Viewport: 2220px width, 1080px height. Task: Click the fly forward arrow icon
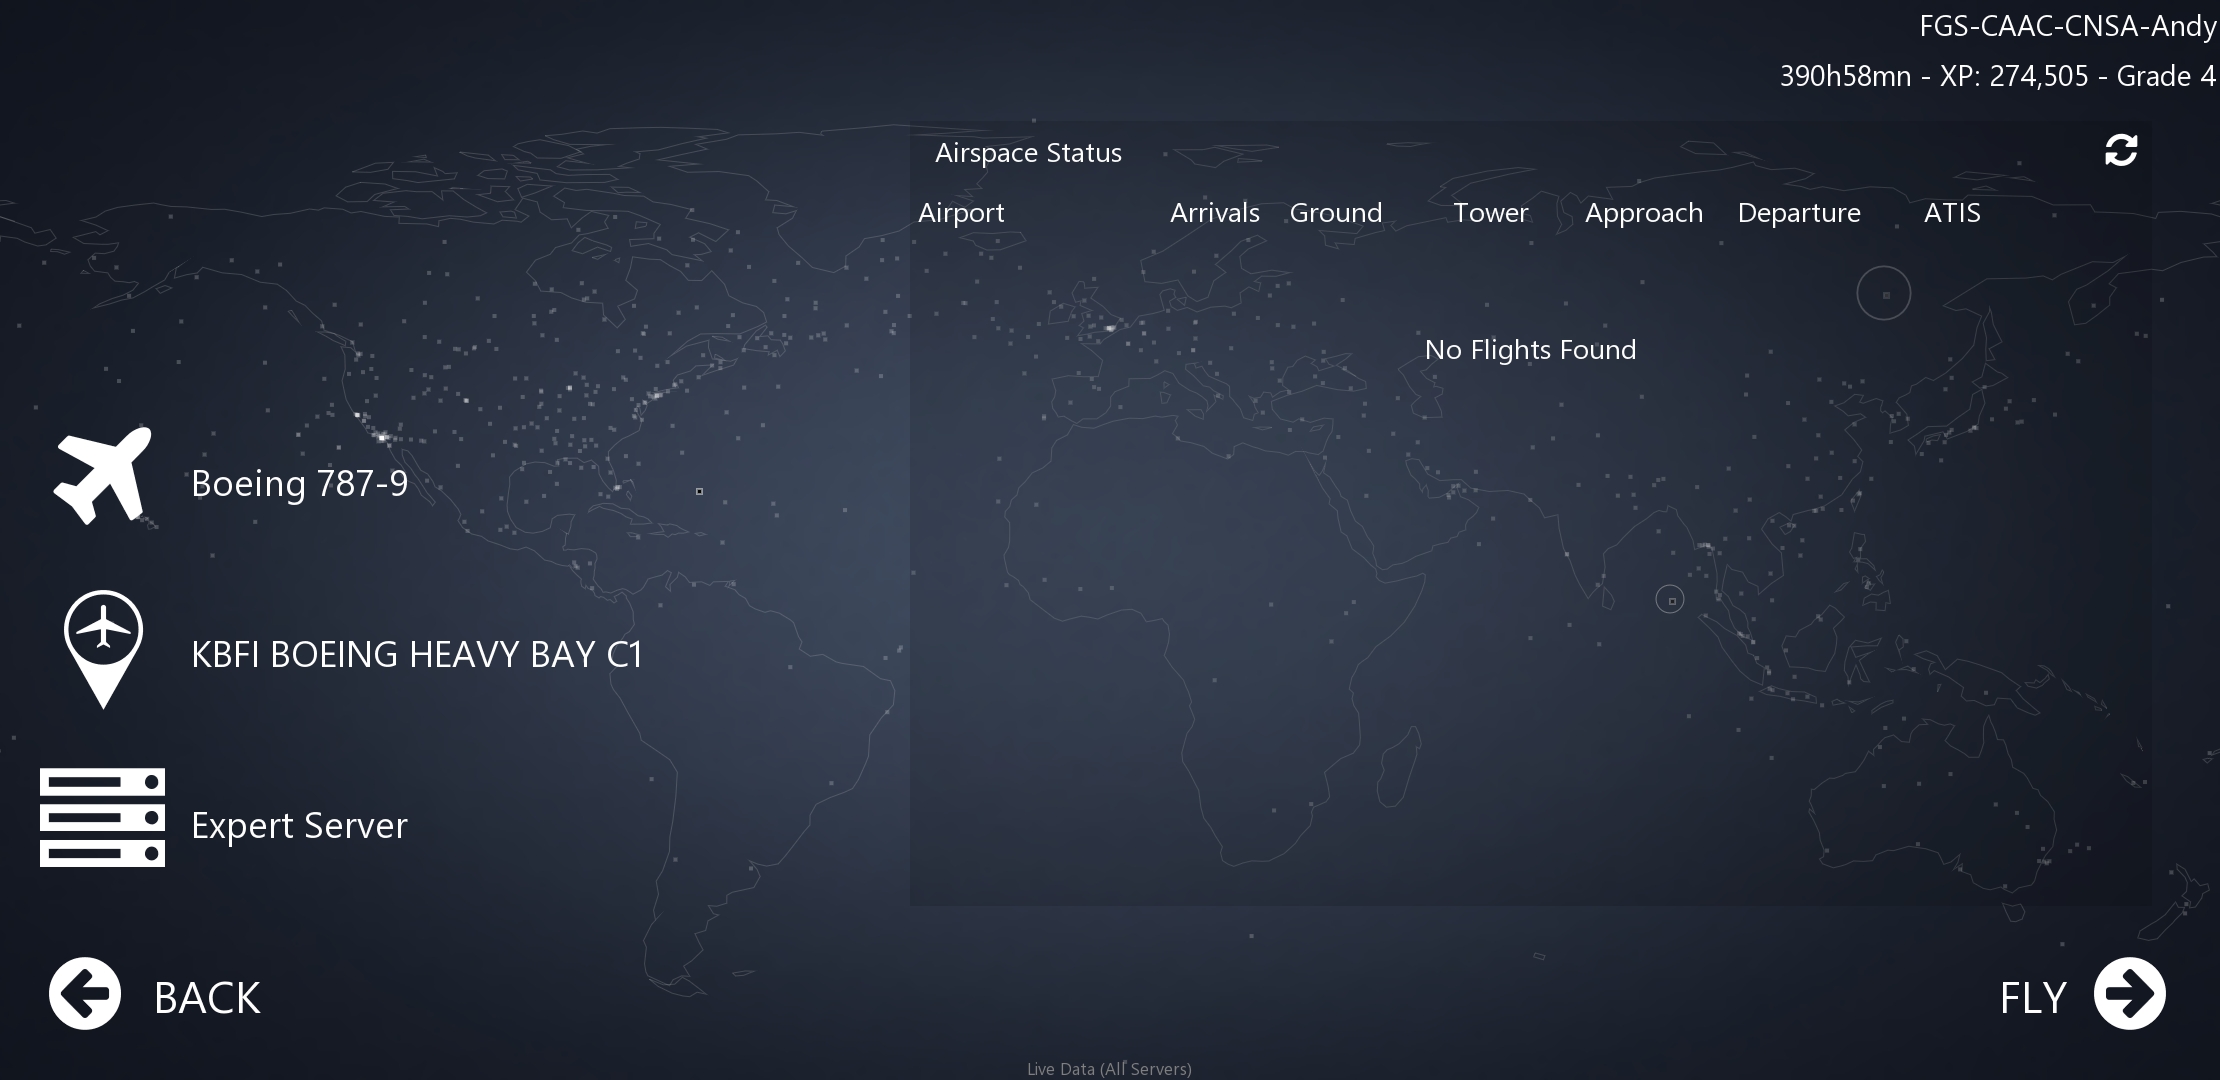(2129, 994)
